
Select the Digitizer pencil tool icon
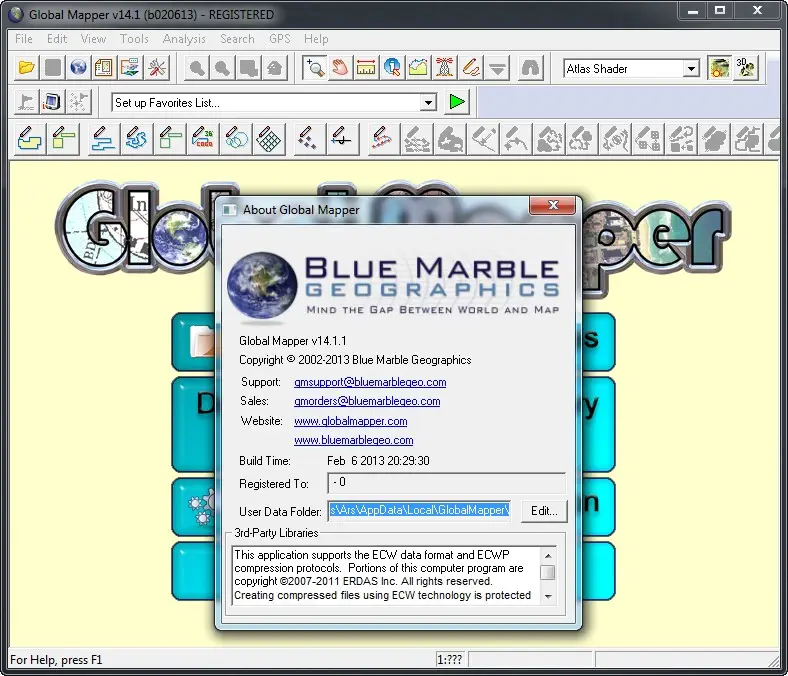click(x=471, y=67)
